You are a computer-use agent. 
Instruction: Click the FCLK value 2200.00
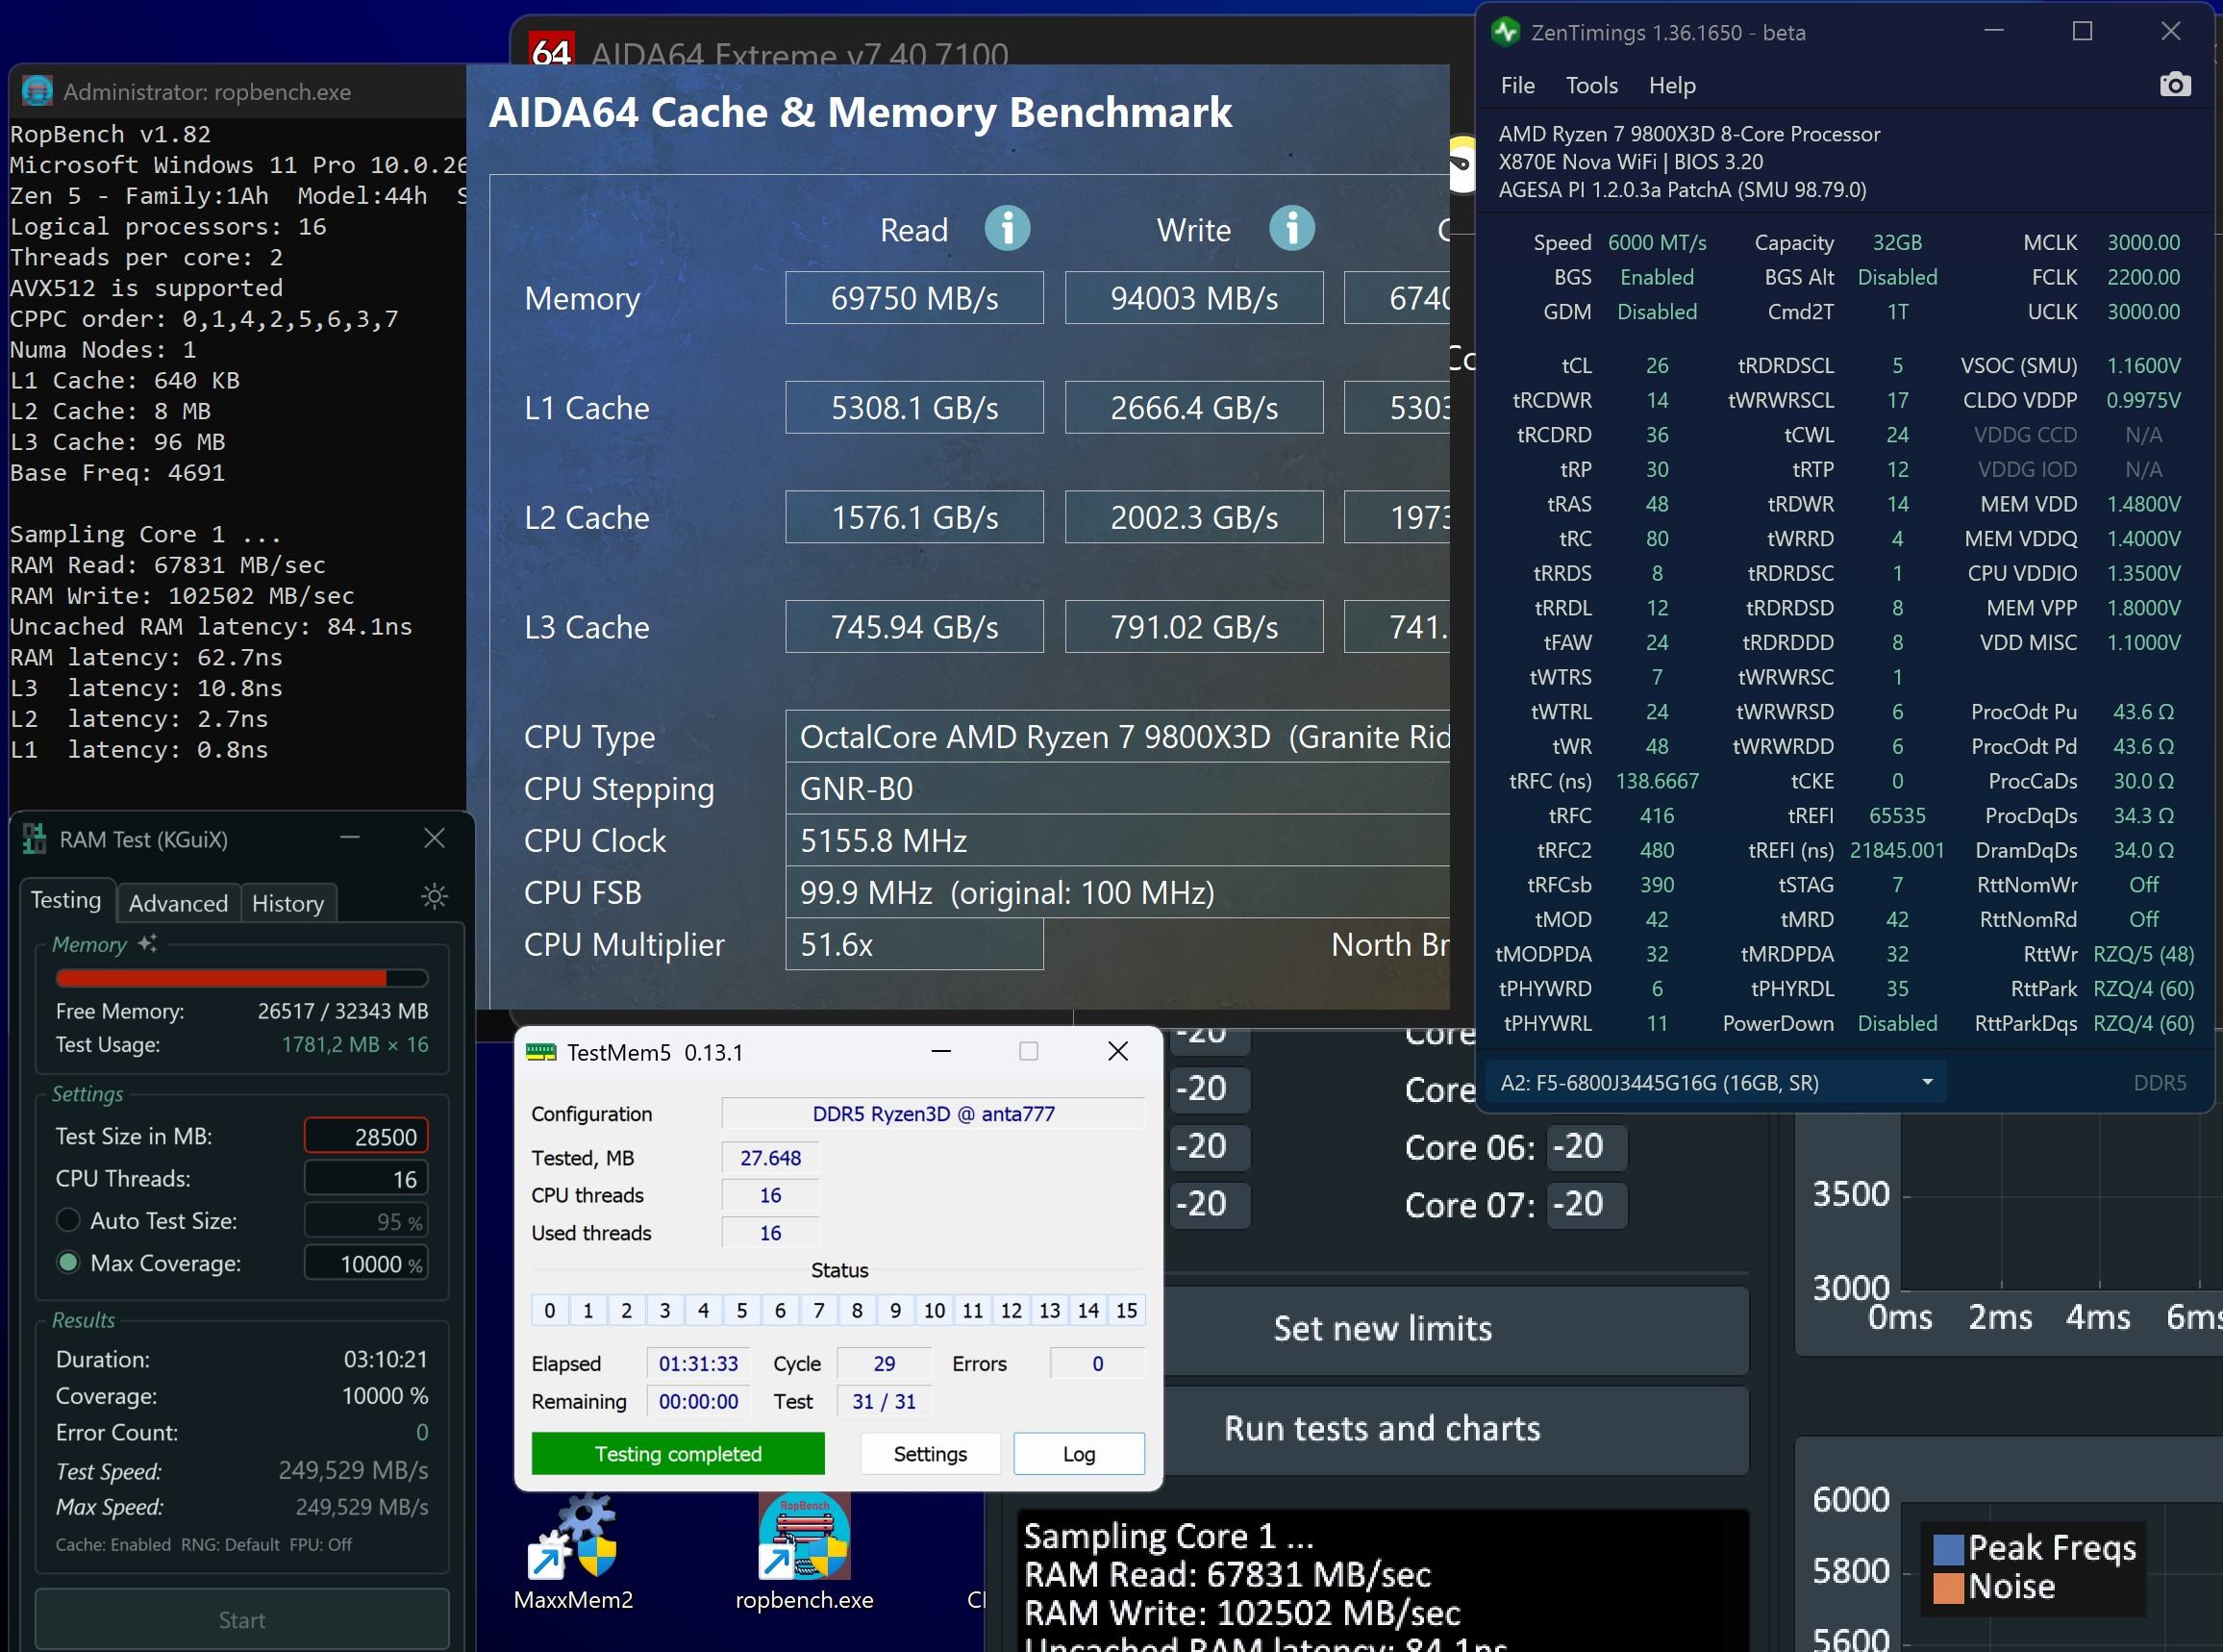pos(2142,277)
